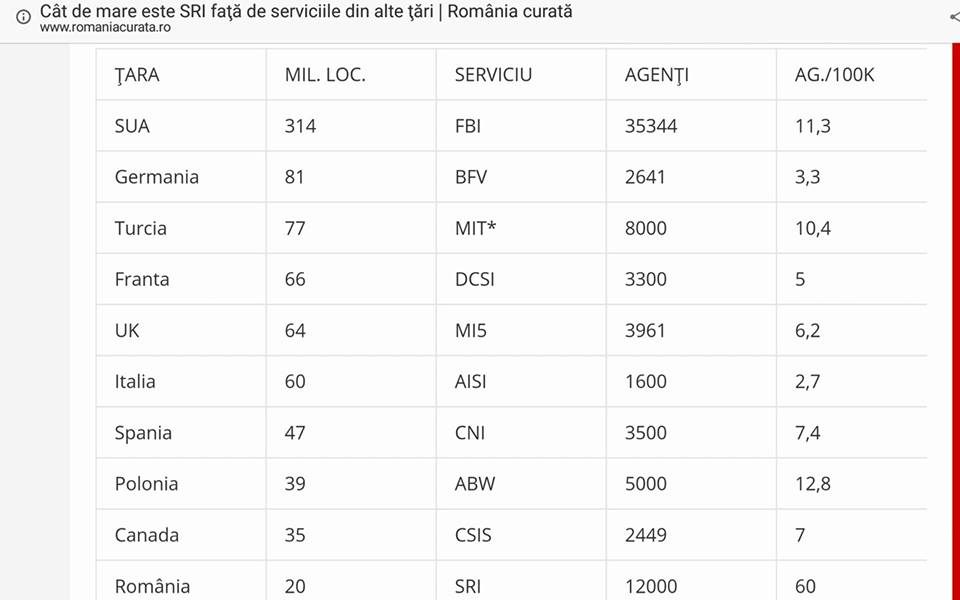Click the MI5 service cell

tap(470, 330)
